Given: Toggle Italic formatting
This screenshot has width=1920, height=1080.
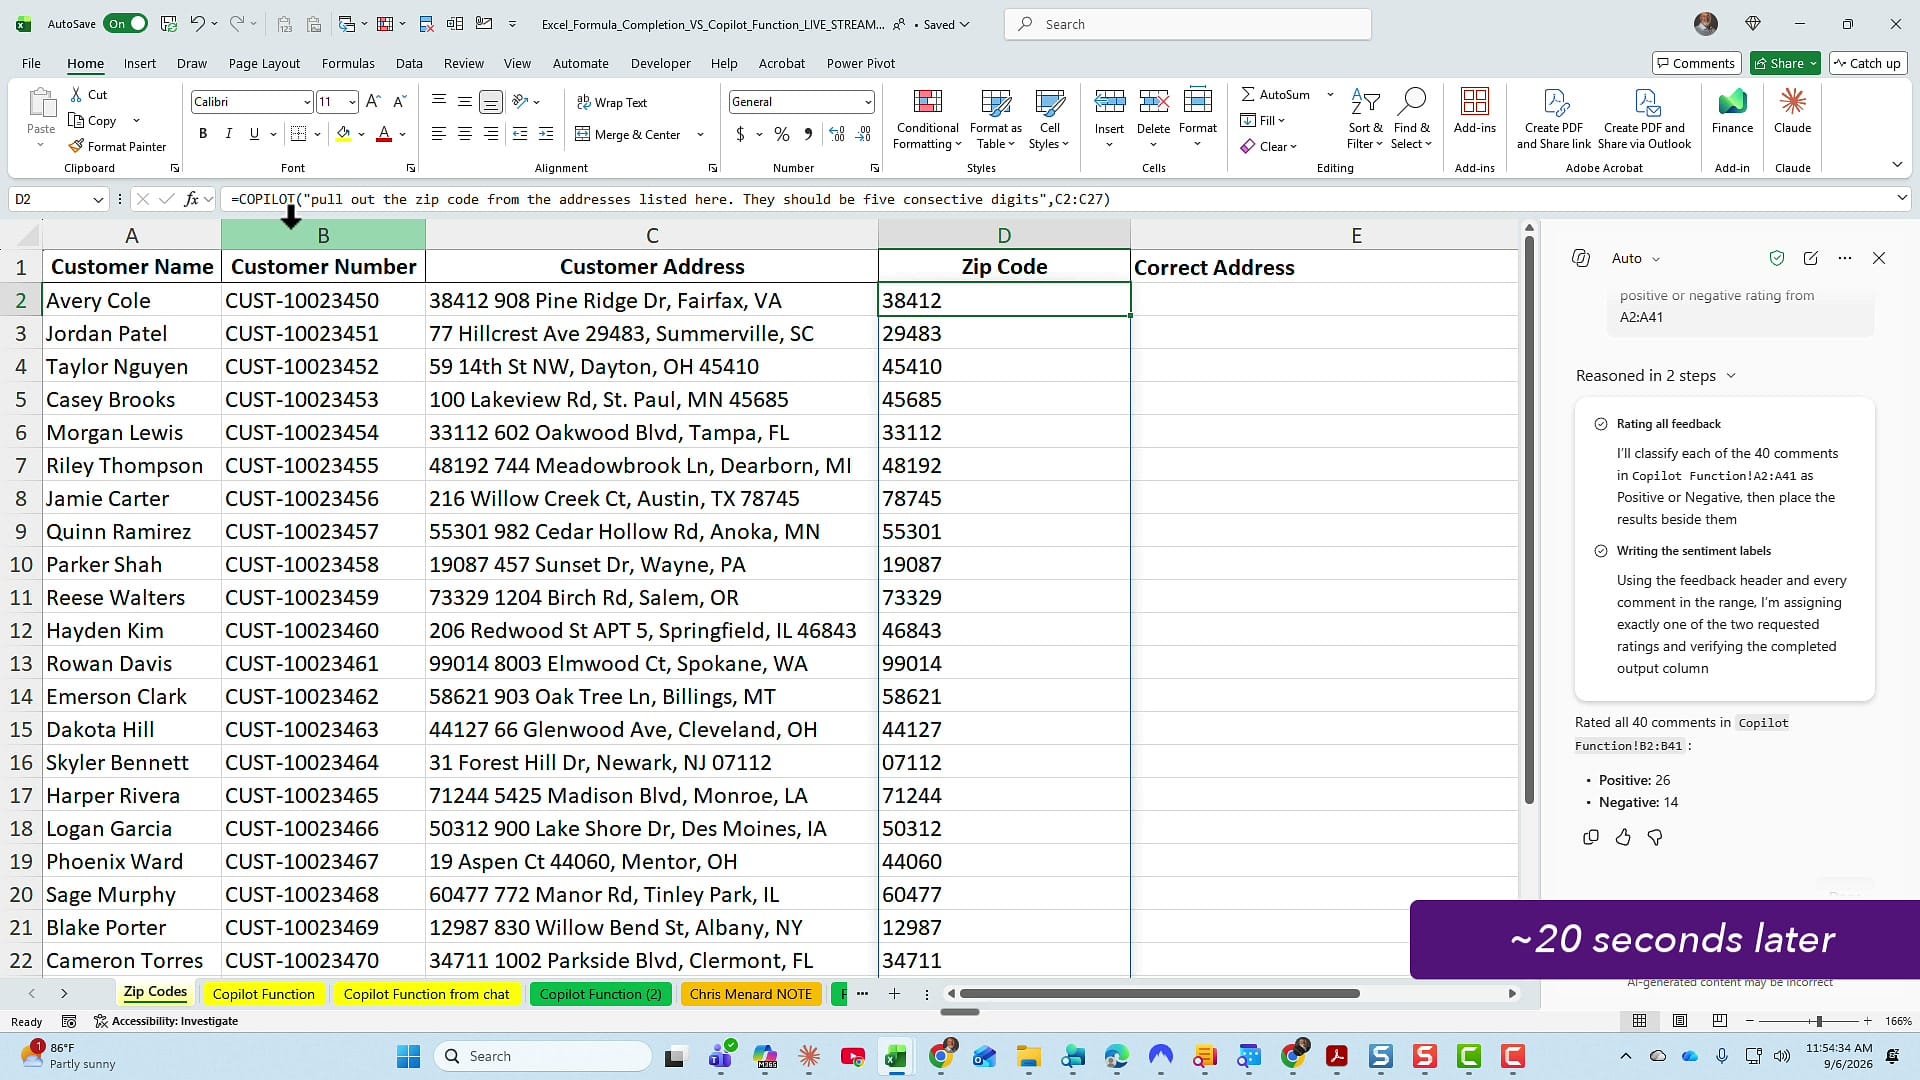Looking at the screenshot, I should coord(228,134).
